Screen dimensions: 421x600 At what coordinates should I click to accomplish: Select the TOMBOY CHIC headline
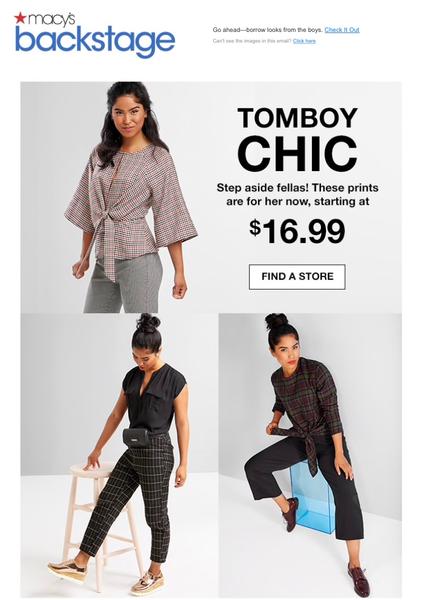(297, 139)
